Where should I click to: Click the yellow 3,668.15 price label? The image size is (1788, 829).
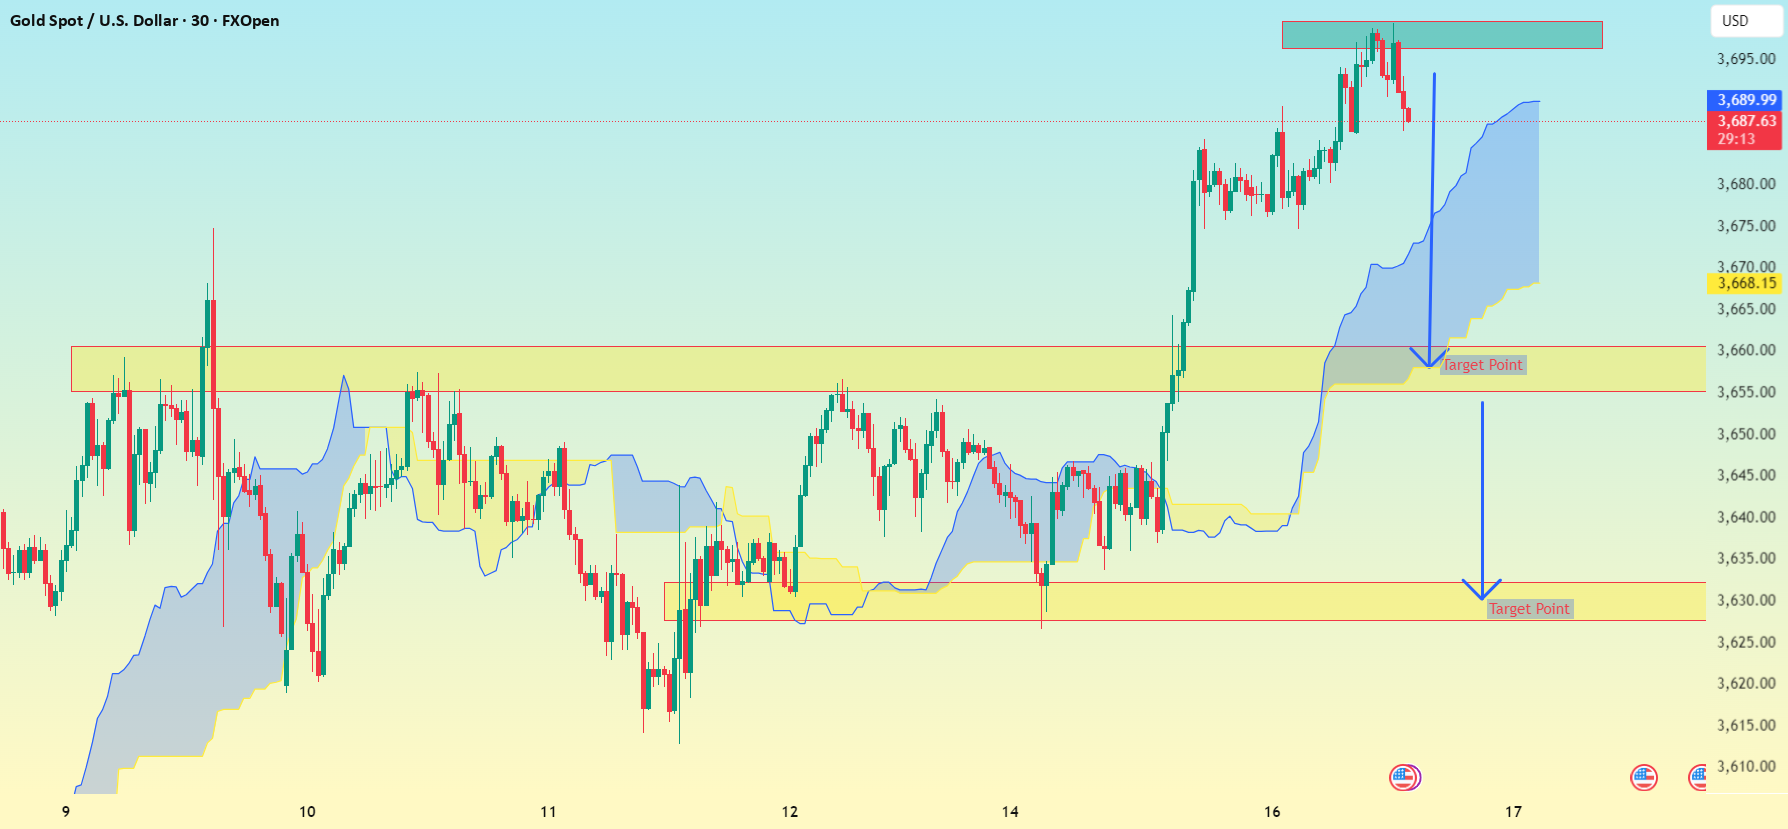(x=1746, y=283)
